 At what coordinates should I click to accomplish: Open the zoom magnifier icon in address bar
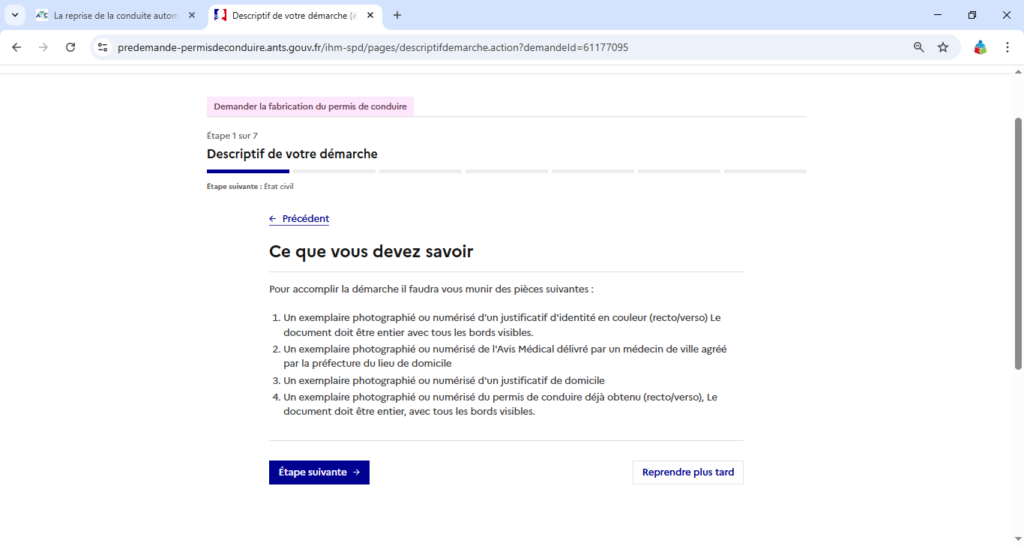tap(918, 47)
